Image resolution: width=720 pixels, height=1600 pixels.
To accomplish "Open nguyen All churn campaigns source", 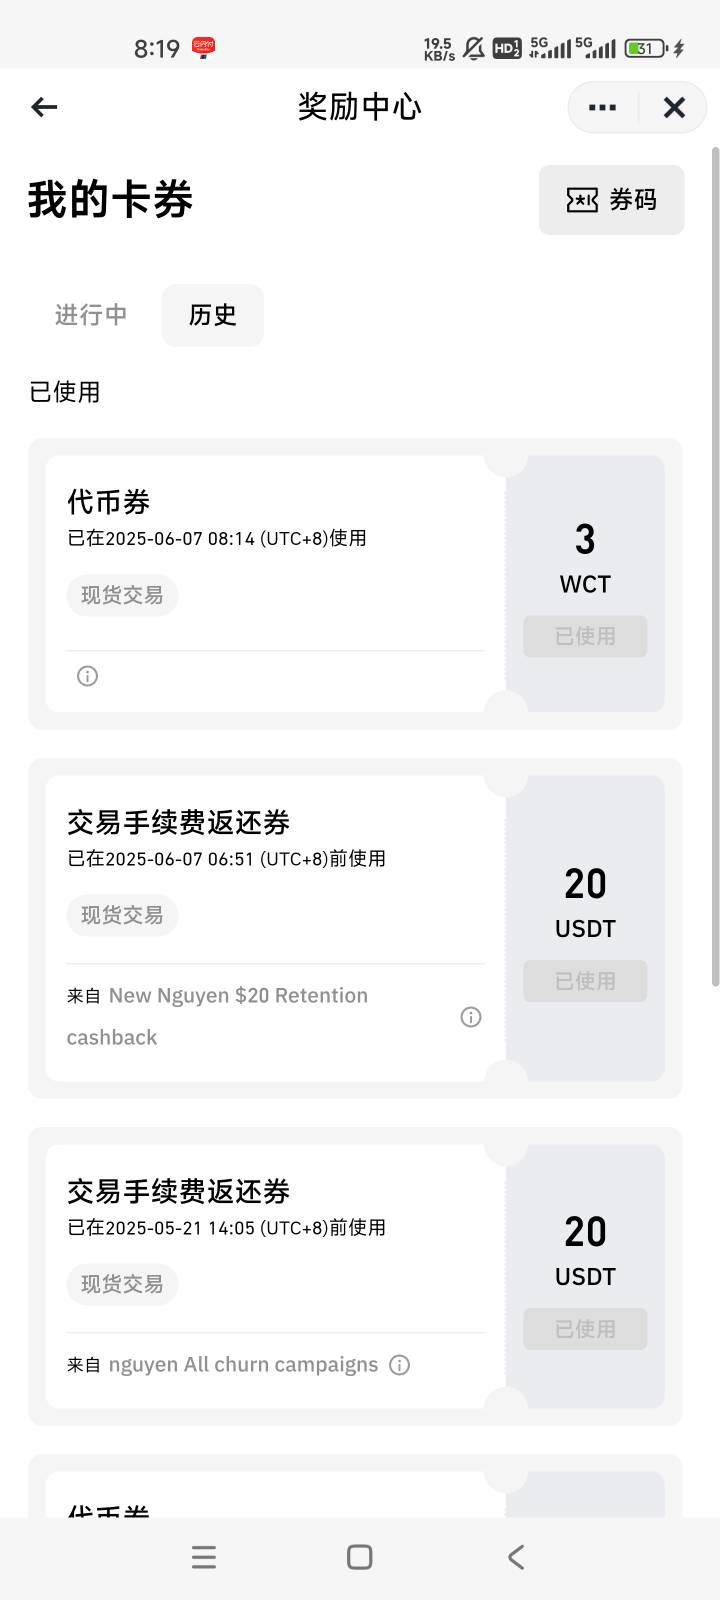I will point(243,1365).
